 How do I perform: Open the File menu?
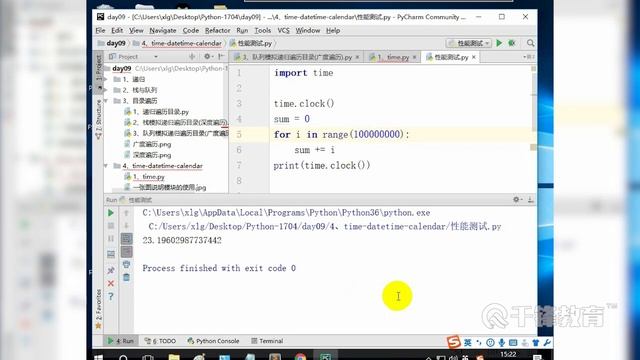100,30
